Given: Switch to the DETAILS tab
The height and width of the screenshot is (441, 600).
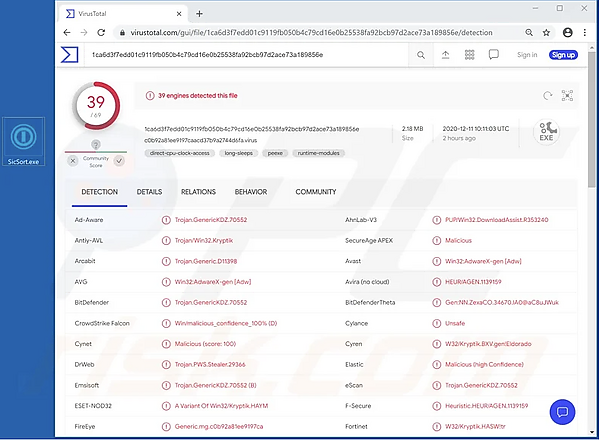Looking at the screenshot, I should pyautogui.click(x=149, y=192).
